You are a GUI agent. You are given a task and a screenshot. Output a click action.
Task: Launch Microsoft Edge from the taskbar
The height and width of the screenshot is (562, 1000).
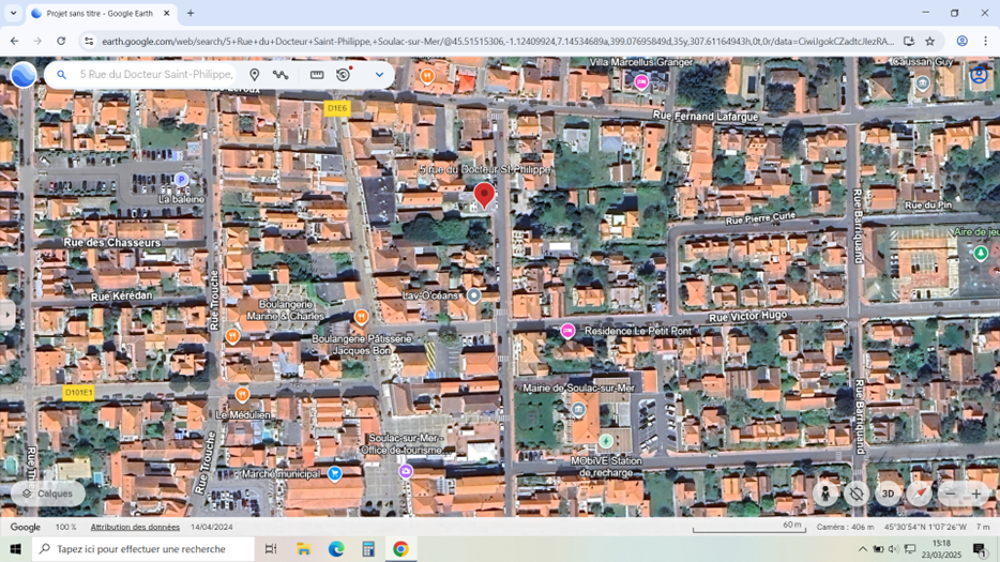(336, 549)
